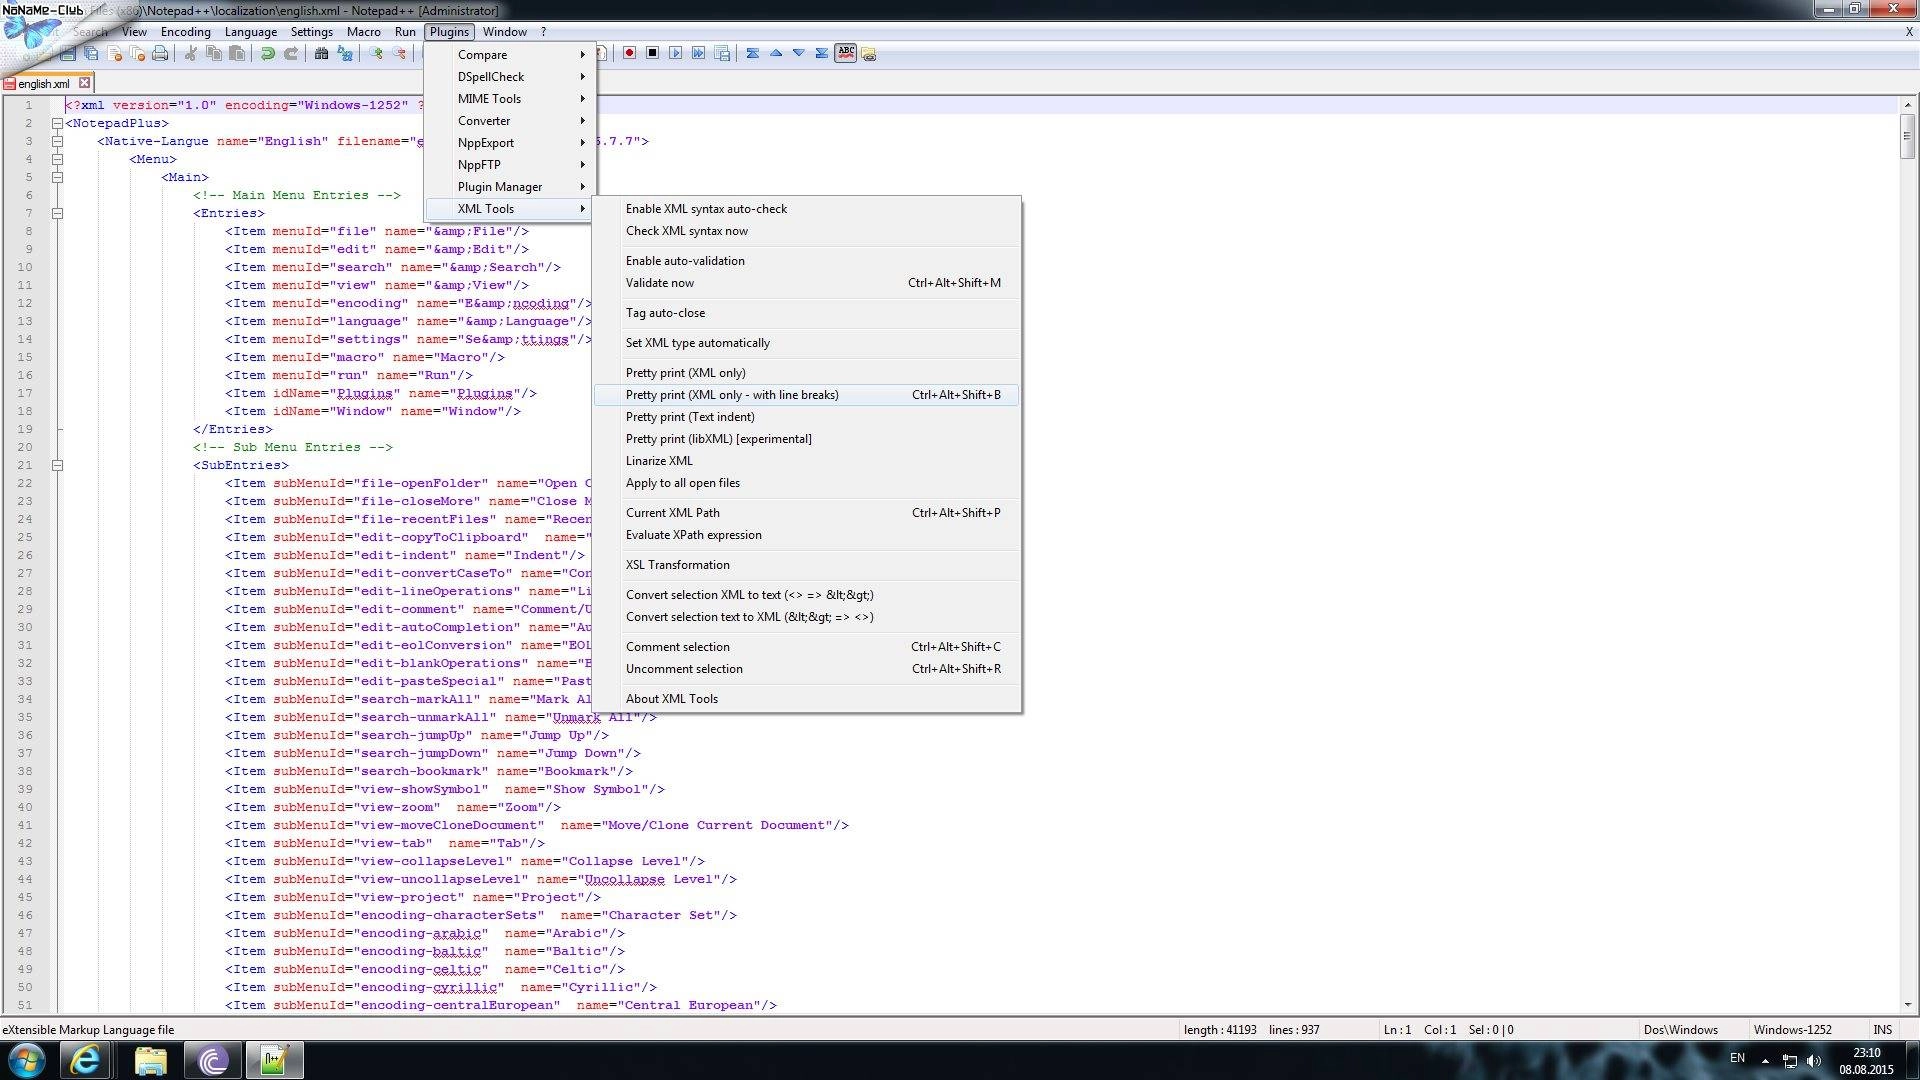This screenshot has height=1080, width=1920.
Task: Click the Notepad++ taskbar icon
Action: [274, 1060]
